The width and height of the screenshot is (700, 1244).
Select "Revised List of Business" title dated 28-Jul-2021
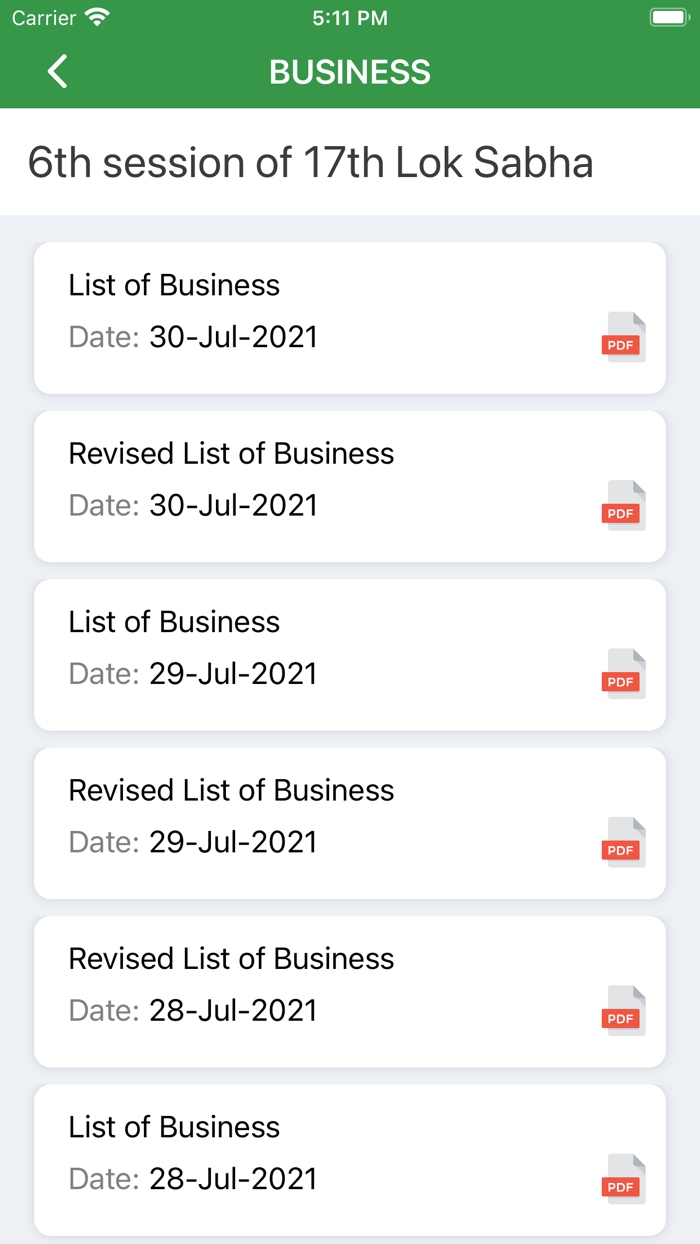click(231, 959)
